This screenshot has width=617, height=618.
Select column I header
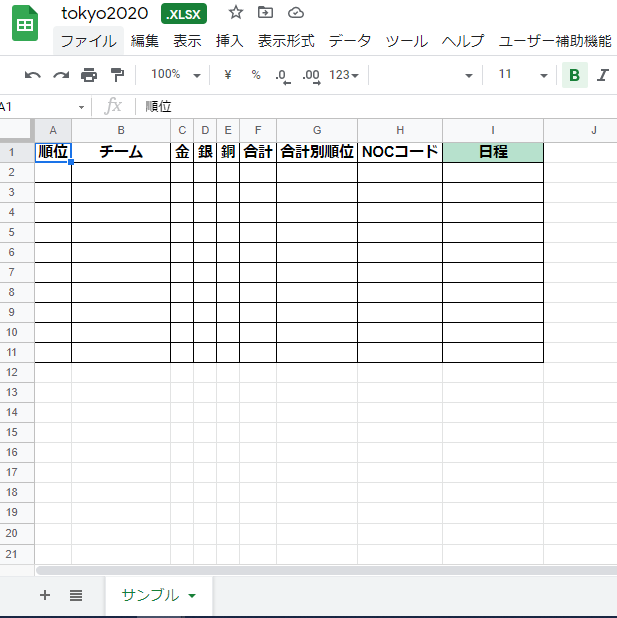493,130
